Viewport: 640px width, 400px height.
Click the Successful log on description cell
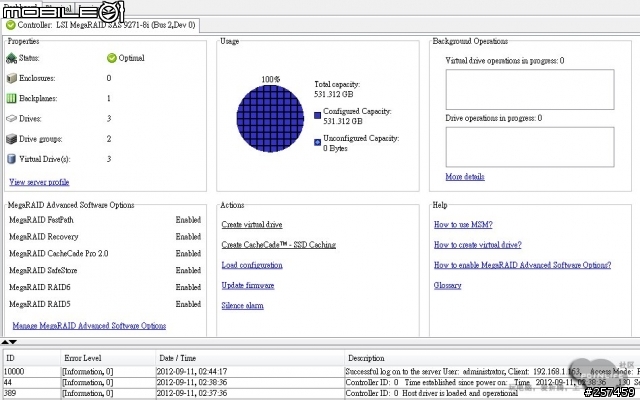[492, 372]
